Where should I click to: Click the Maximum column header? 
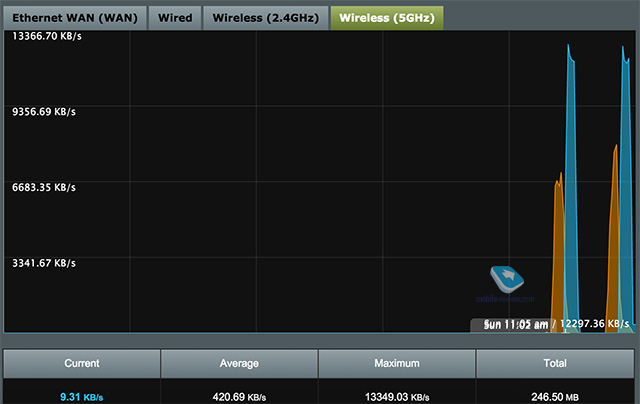click(397, 363)
